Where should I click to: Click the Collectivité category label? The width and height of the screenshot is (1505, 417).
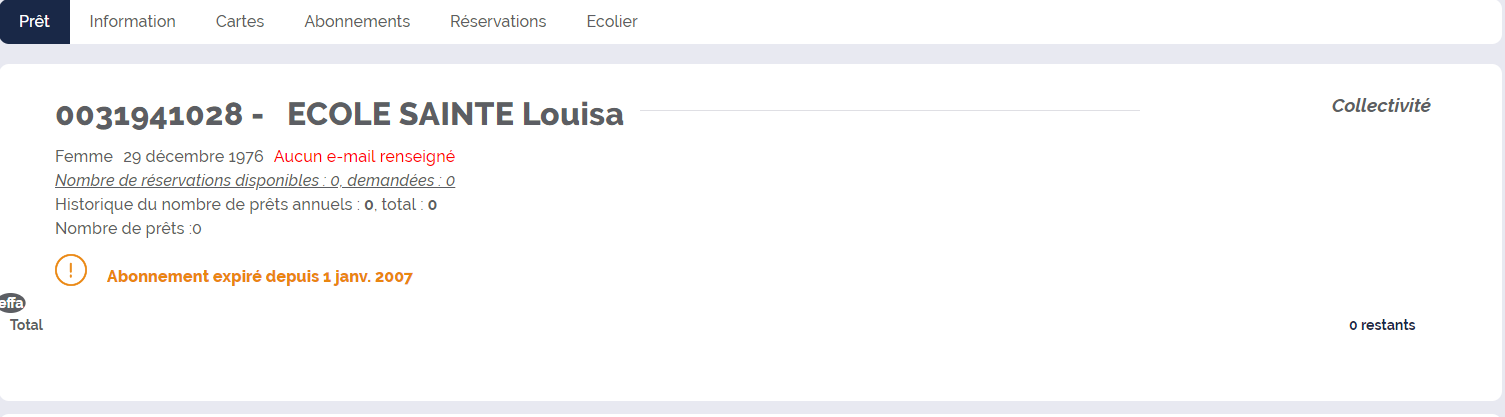[1381, 105]
